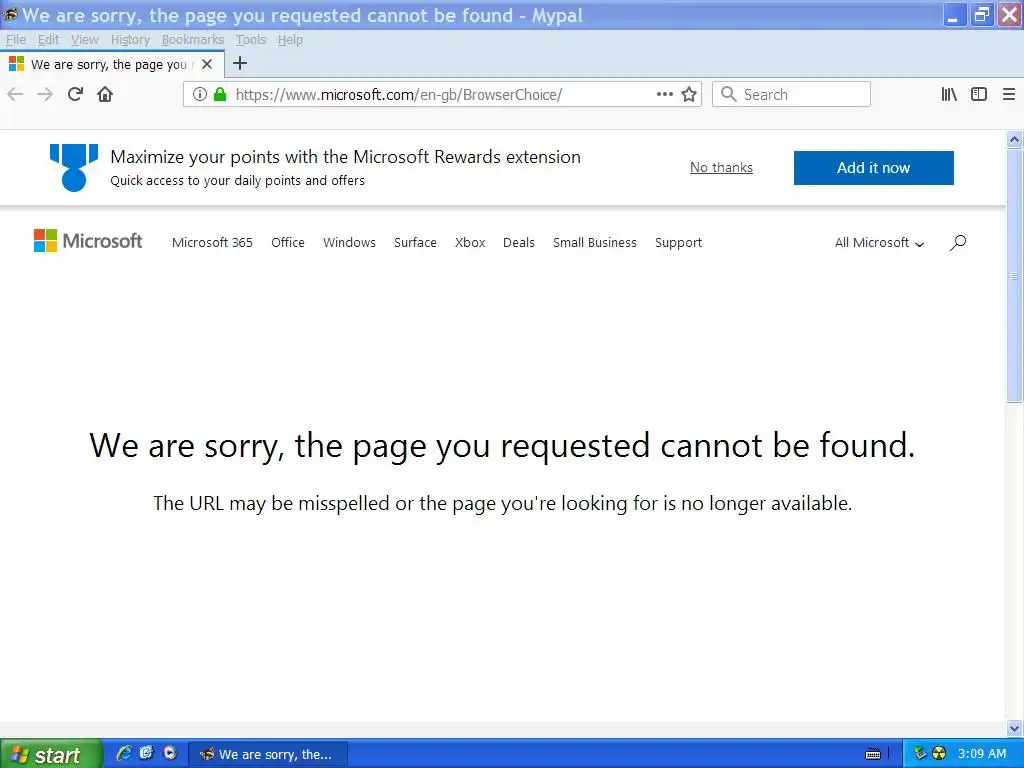Open the hamburger application menu
1024x768 pixels.
1009,95
